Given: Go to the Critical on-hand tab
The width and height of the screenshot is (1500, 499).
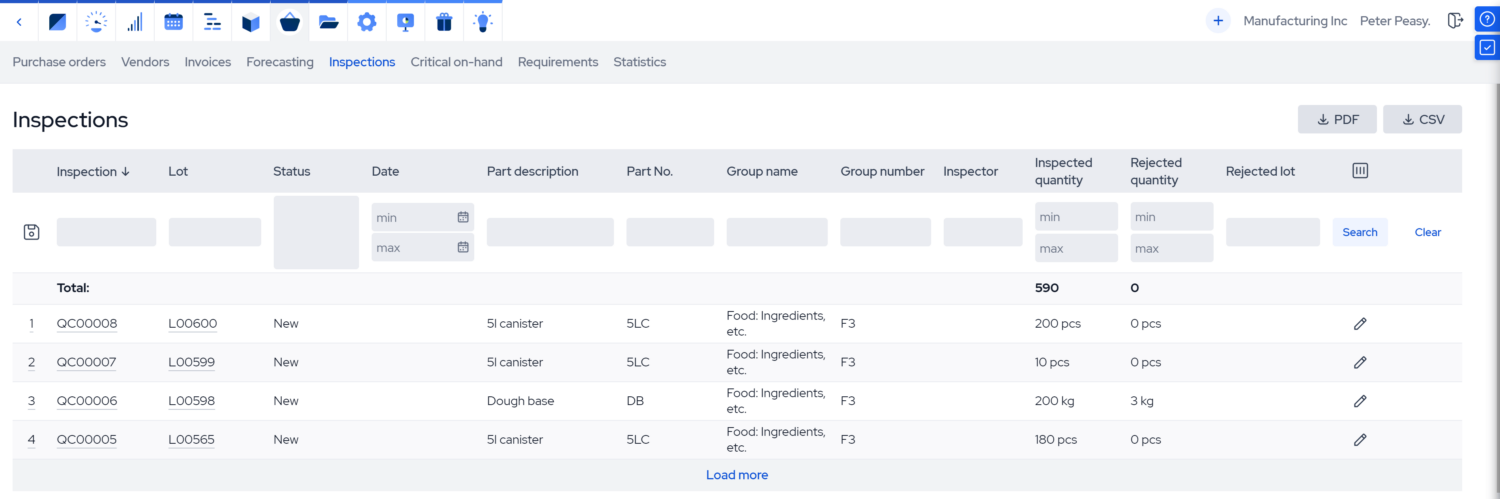Looking at the screenshot, I should click(x=456, y=62).
